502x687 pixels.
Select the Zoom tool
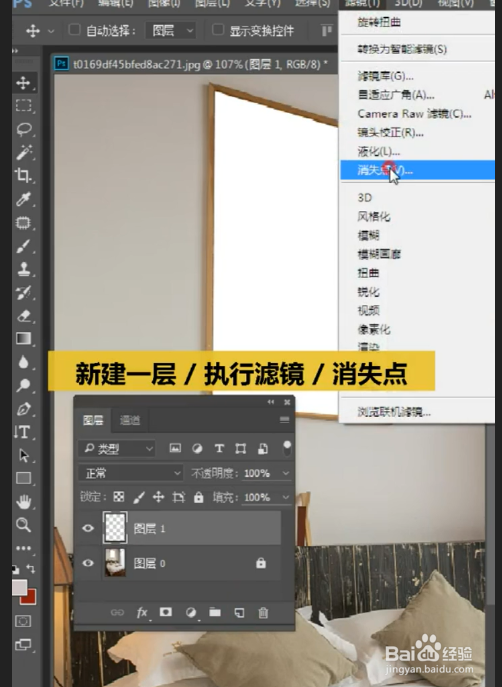(x=23, y=524)
